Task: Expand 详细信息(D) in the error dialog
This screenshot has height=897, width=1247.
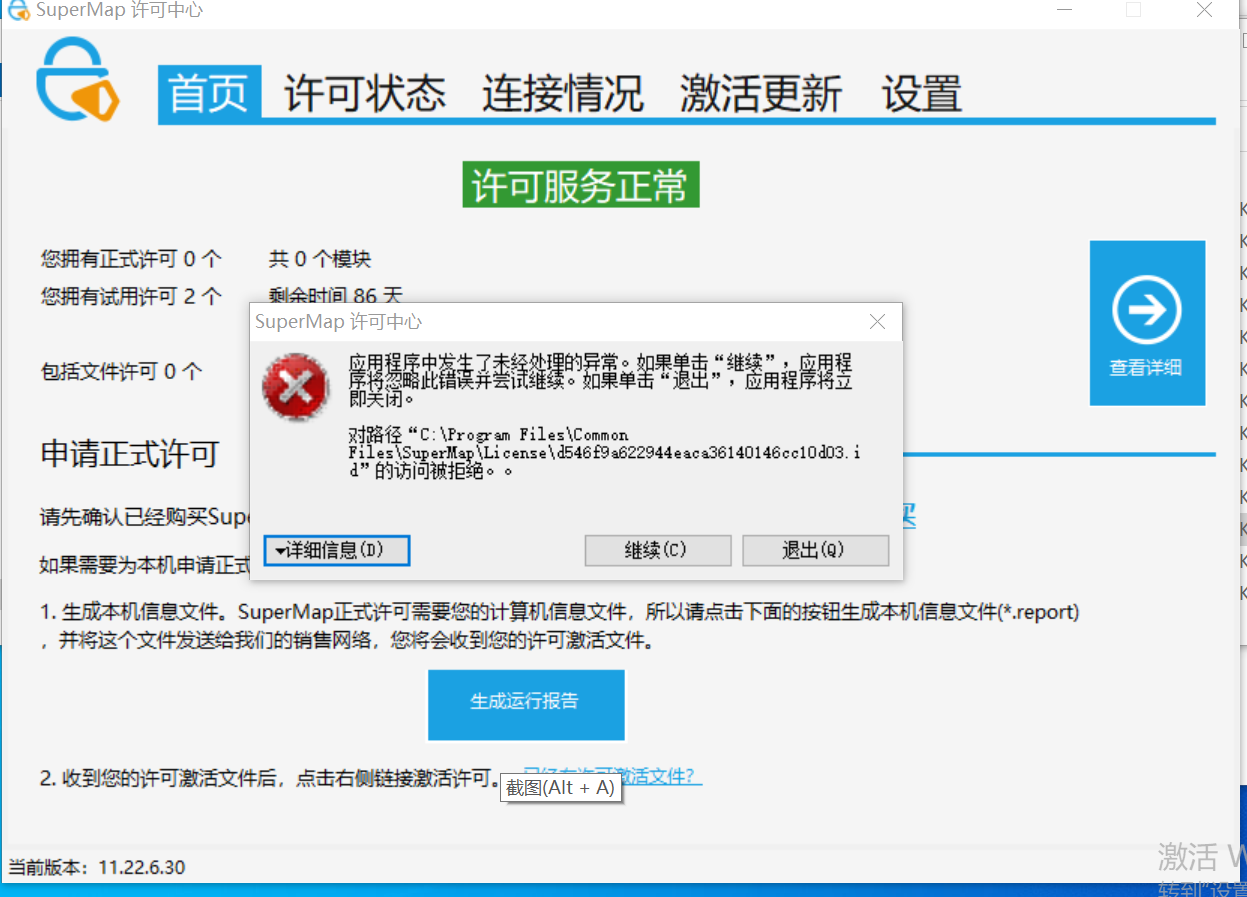Action: tap(337, 550)
